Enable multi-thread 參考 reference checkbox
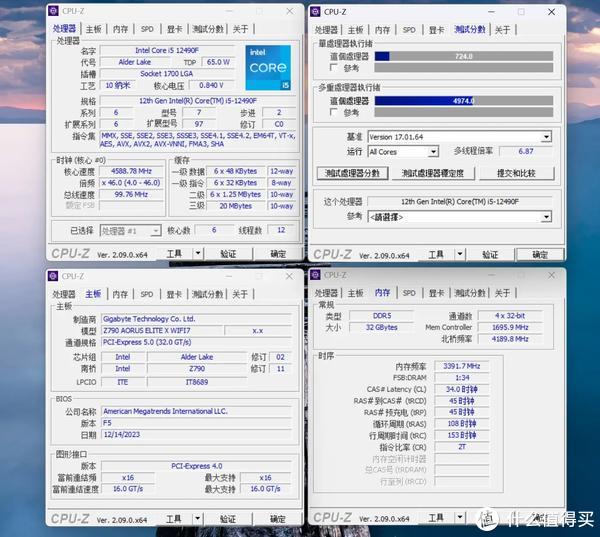Image resolution: width=600 pixels, height=537 pixels. point(333,112)
